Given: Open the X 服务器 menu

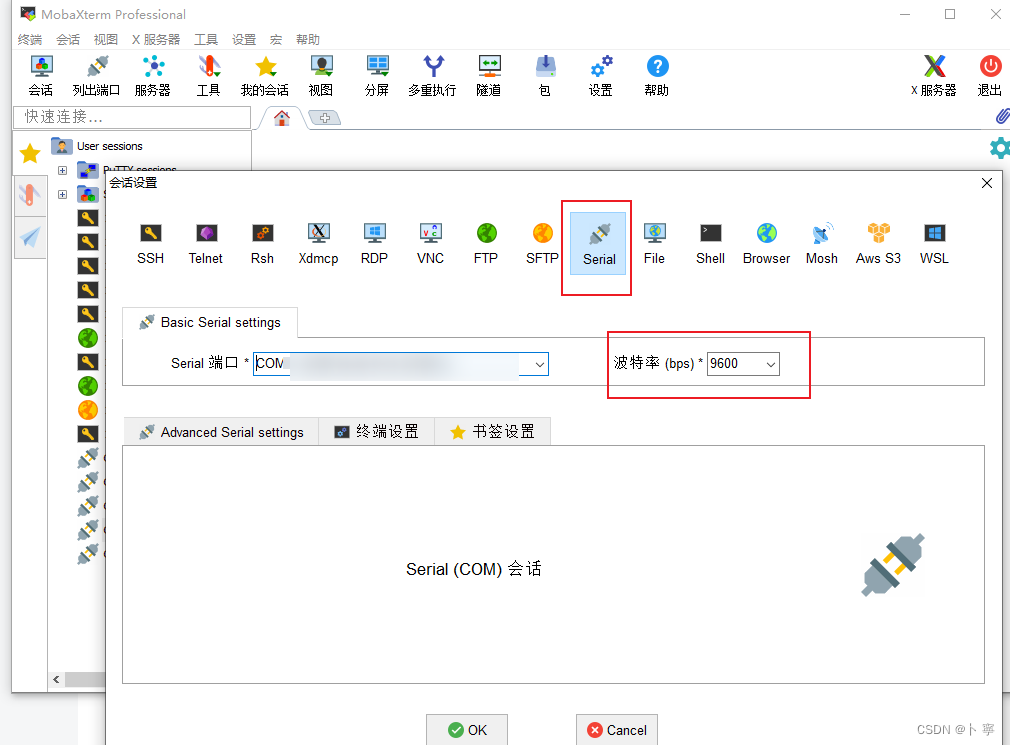Looking at the screenshot, I should [x=157, y=40].
